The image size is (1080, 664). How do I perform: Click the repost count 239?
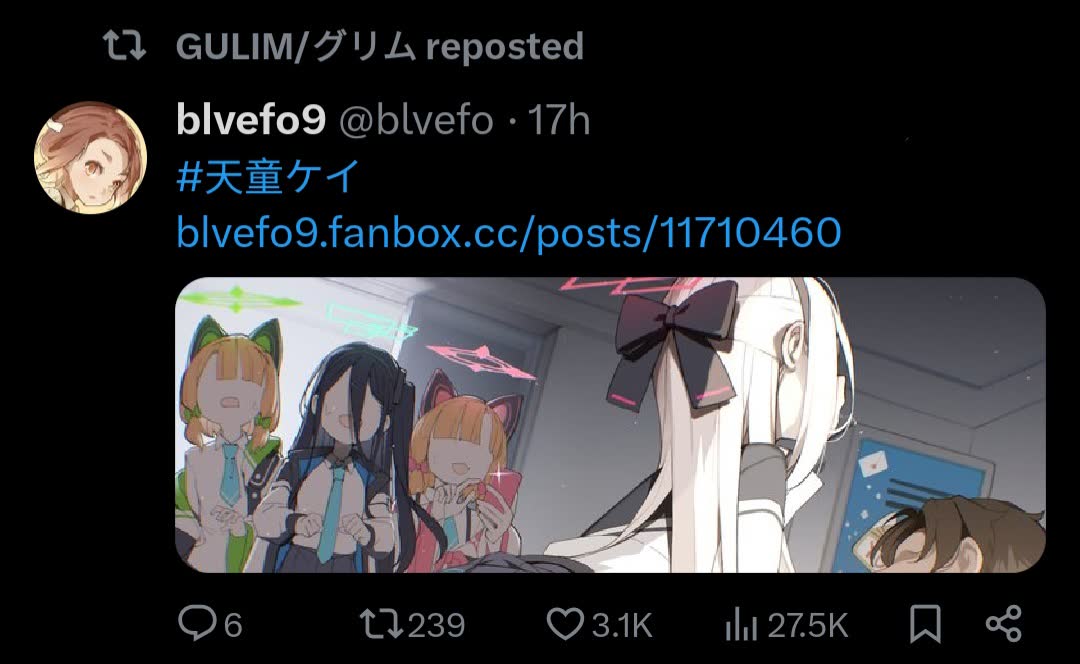pyautogui.click(x=437, y=625)
